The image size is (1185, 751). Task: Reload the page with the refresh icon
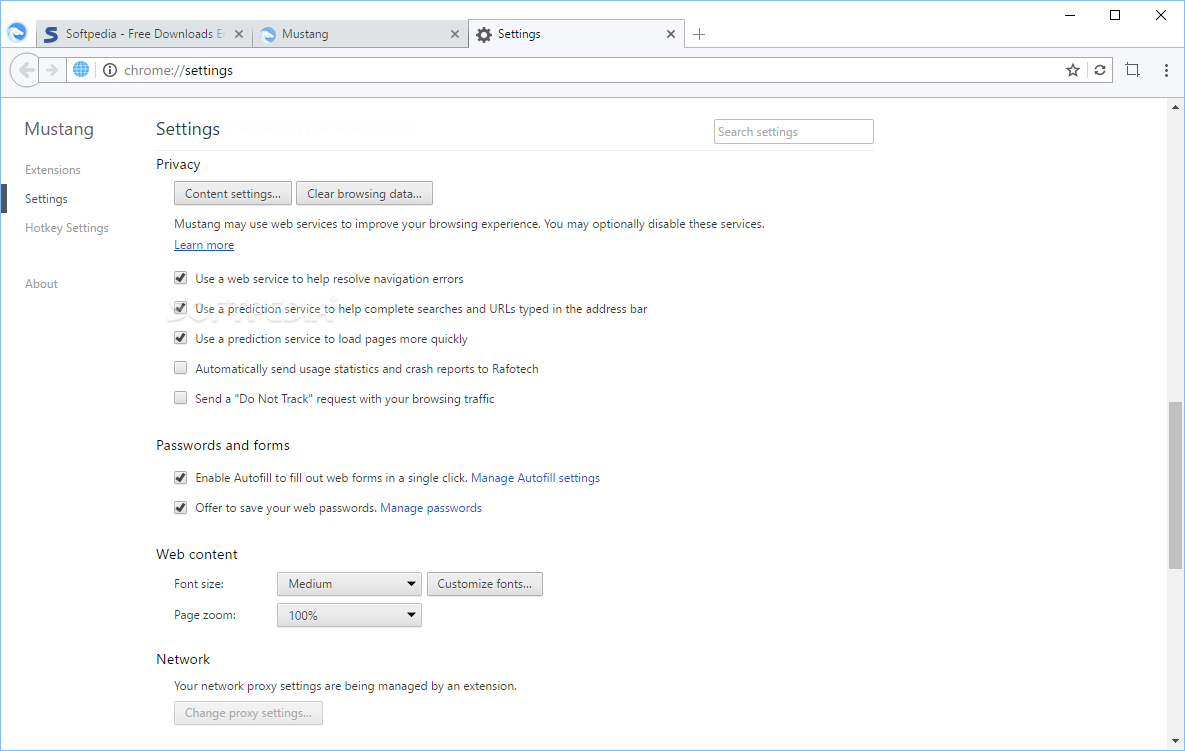point(1100,70)
